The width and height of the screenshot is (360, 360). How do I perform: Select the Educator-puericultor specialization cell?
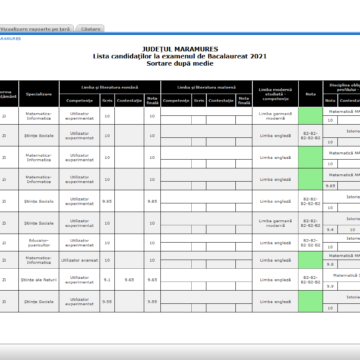point(39,243)
